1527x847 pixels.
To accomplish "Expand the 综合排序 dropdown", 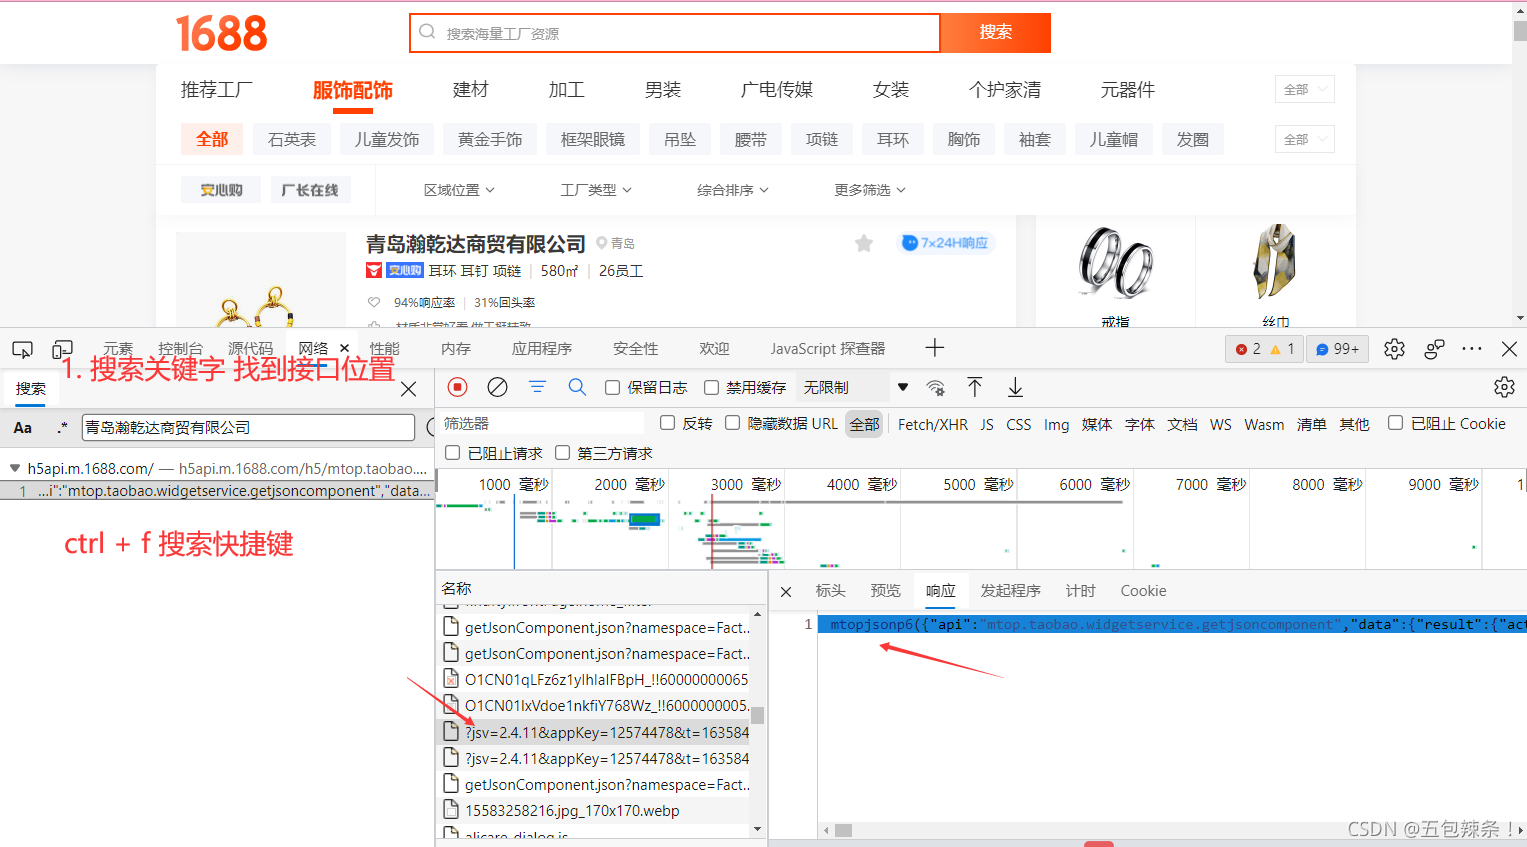I will pos(733,190).
